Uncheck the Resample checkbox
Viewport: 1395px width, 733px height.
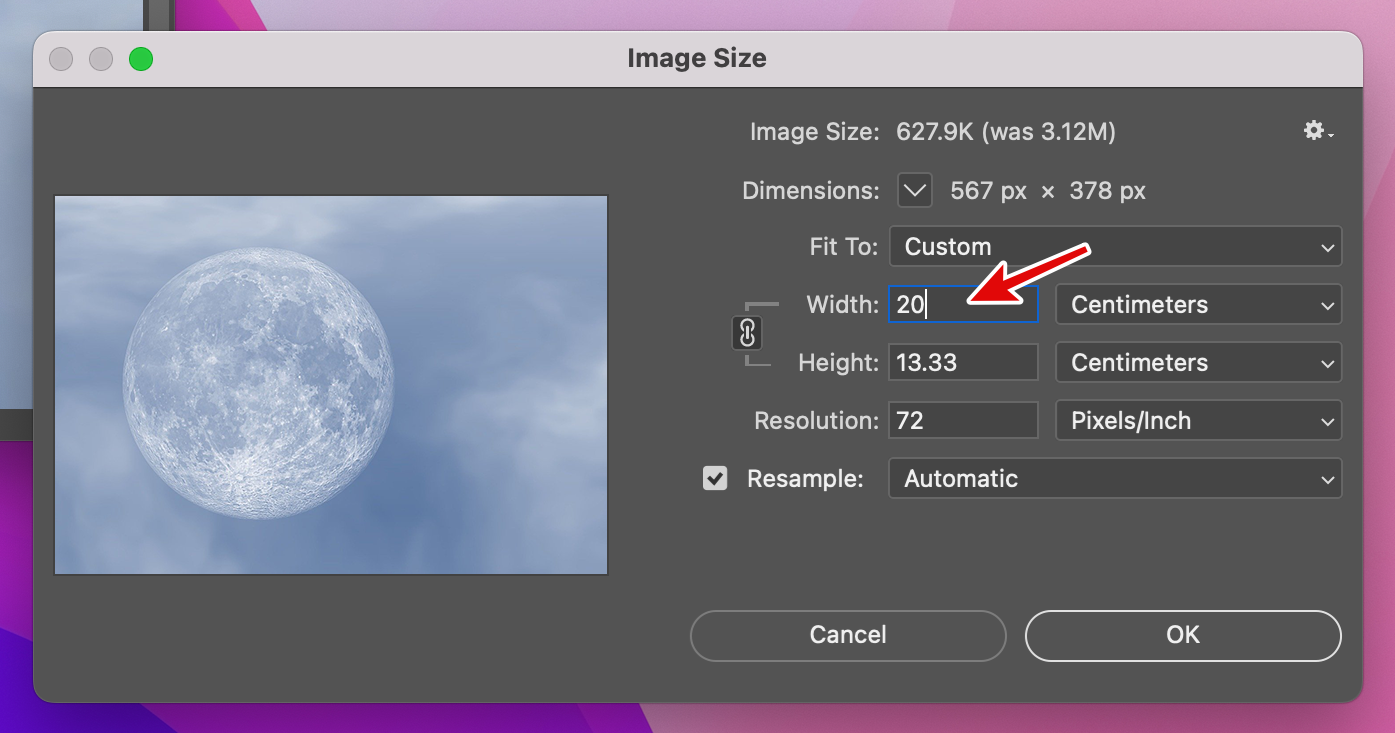pos(715,478)
